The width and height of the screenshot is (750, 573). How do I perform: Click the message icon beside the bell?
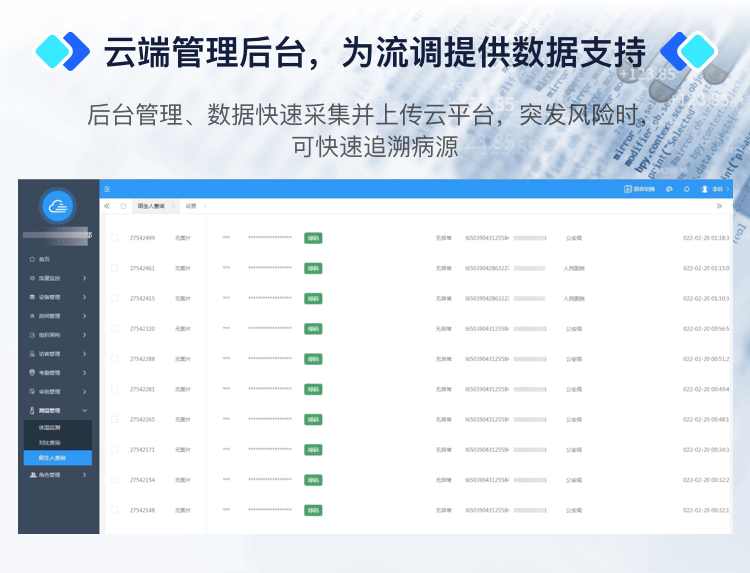point(669,189)
